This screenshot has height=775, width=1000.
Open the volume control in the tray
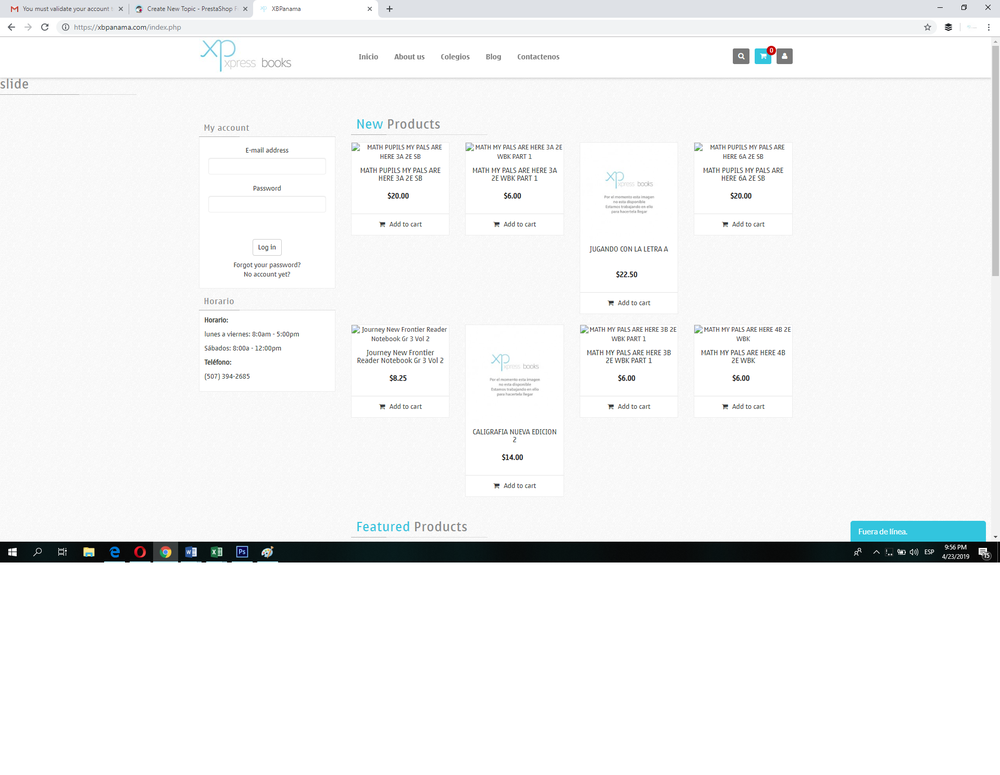click(913, 551)
